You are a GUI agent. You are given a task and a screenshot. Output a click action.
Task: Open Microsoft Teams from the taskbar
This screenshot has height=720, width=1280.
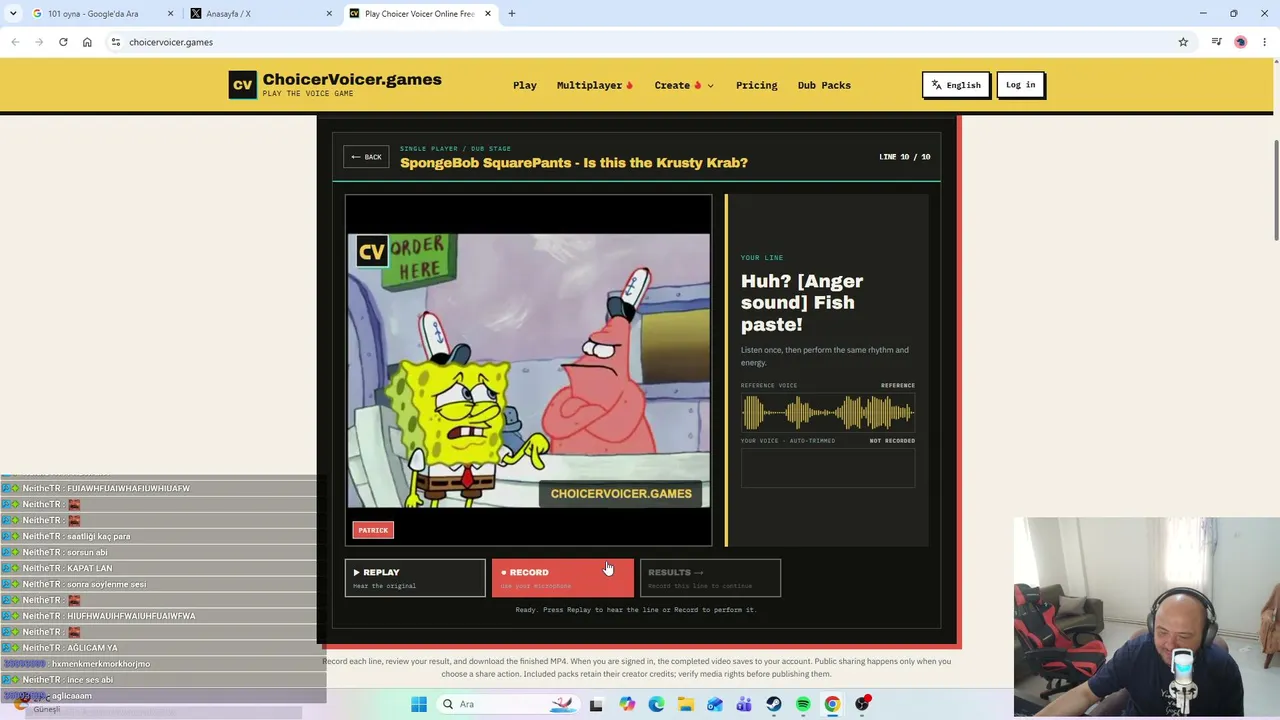pyautogui.click(x=744, y=704)
